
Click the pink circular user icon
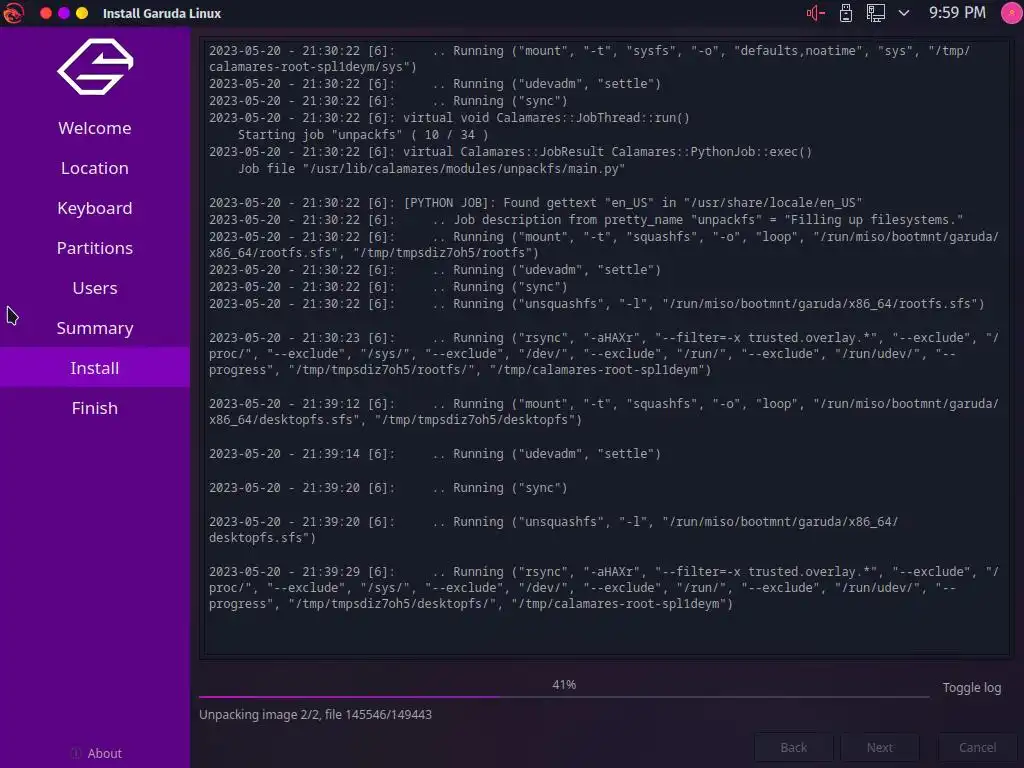(x=1012, y=13)
